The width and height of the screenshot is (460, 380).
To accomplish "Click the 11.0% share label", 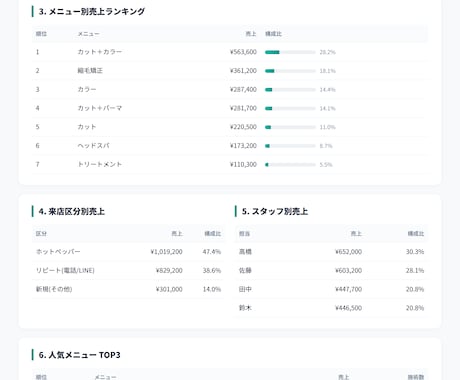I will 327,127.
